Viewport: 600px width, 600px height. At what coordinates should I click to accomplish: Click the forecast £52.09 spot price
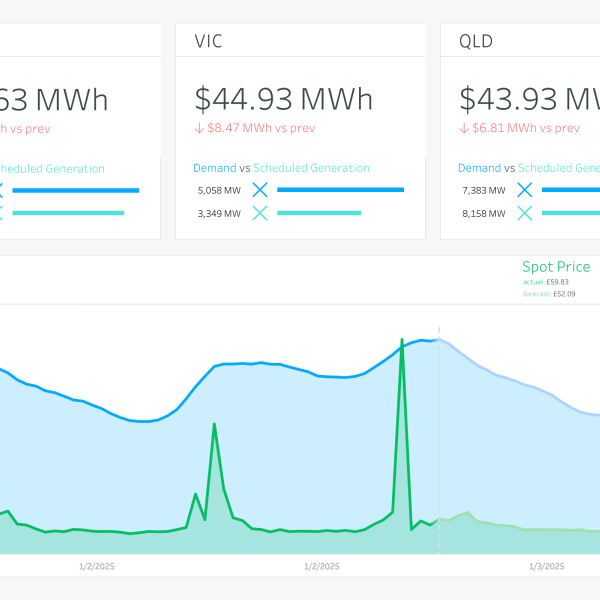coord(549,294)
